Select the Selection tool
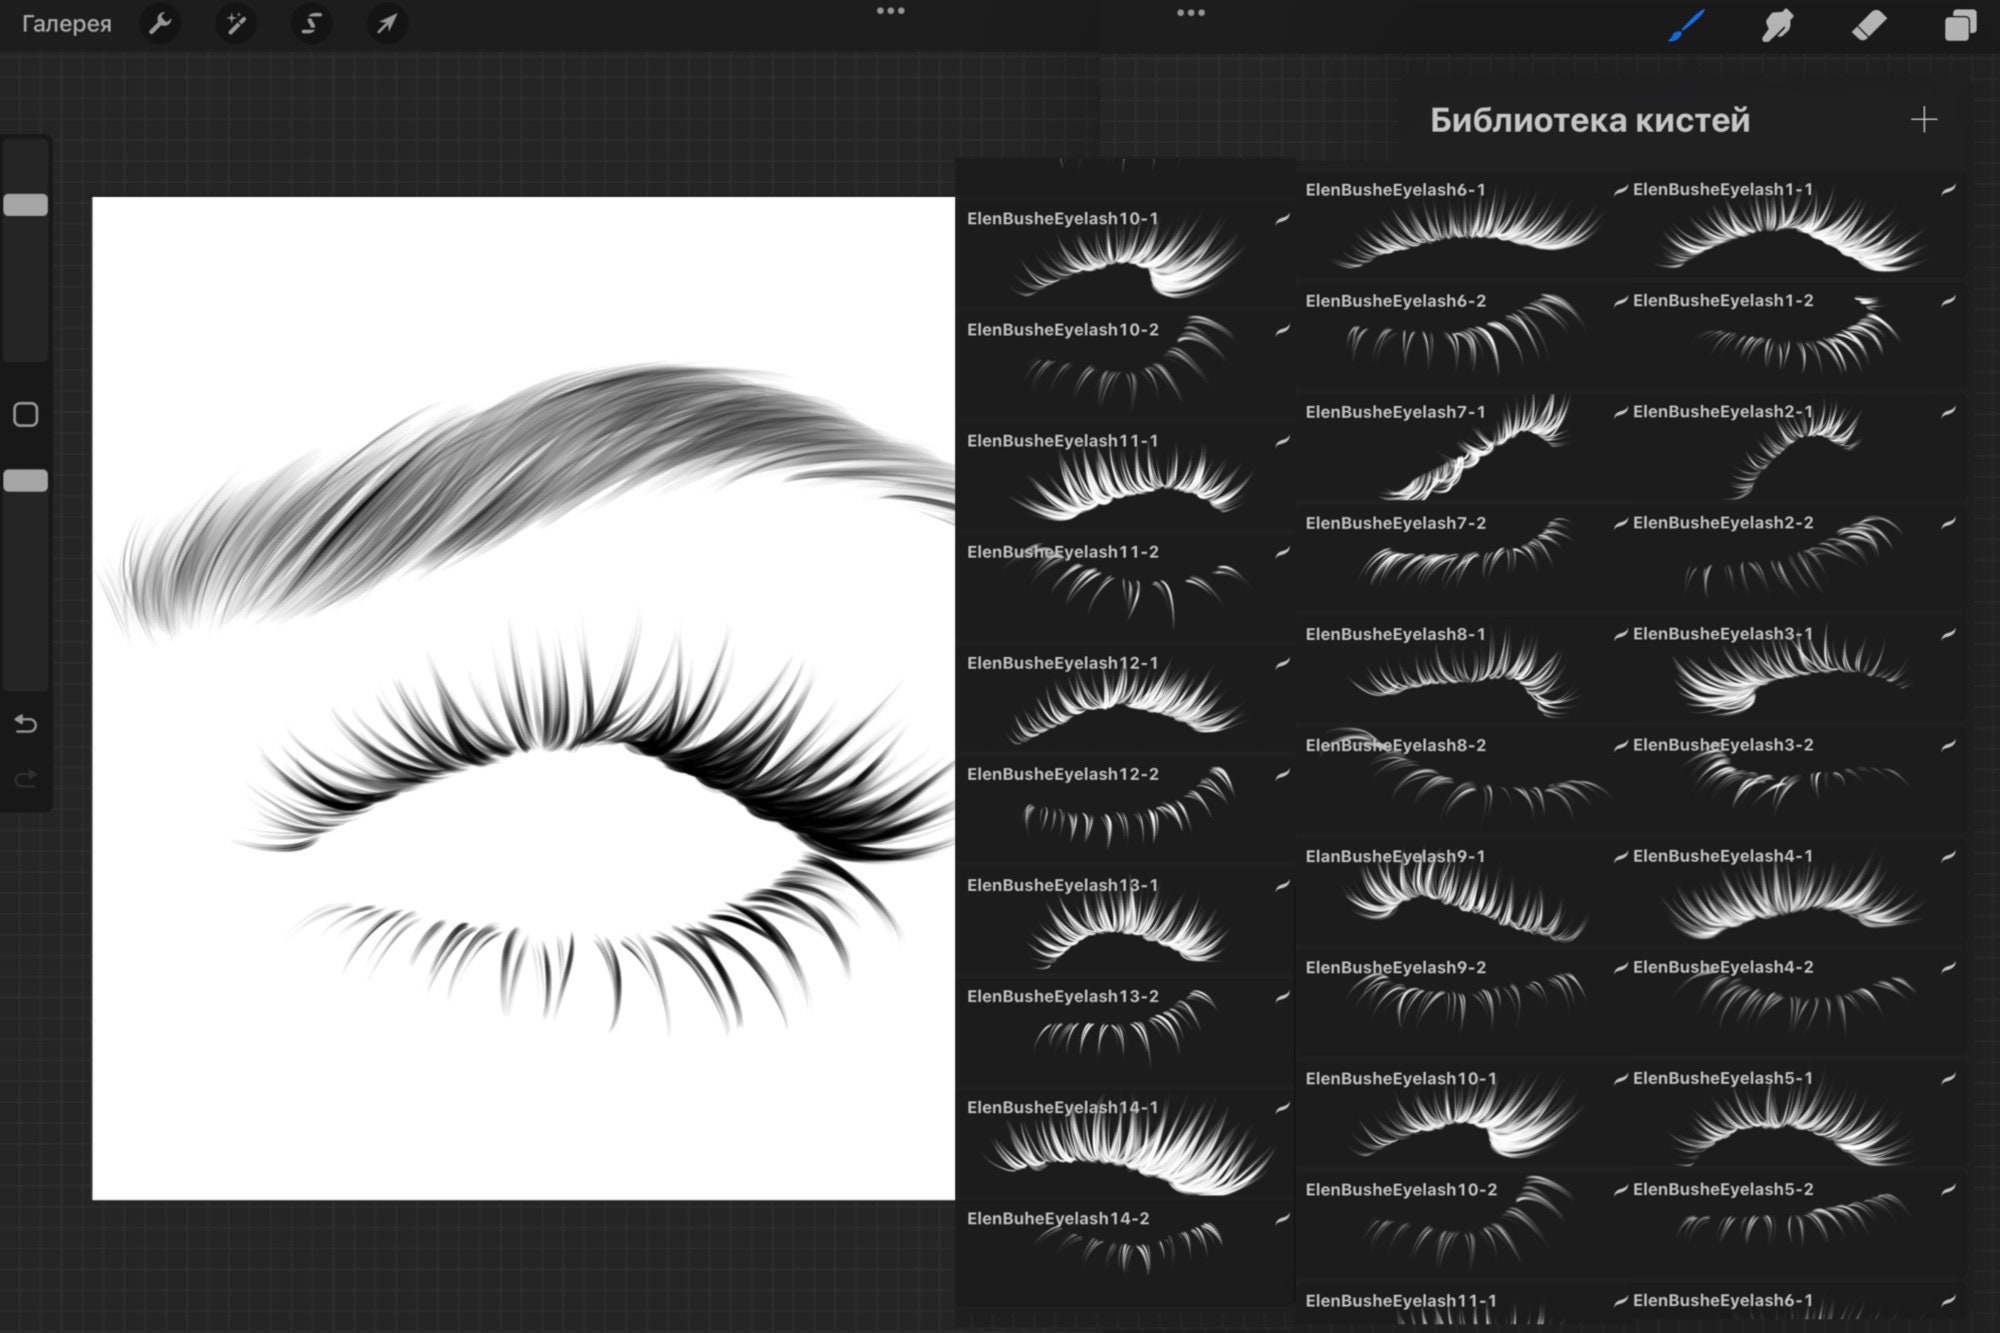The image size is (2000, 1333). tap(311, 25)
